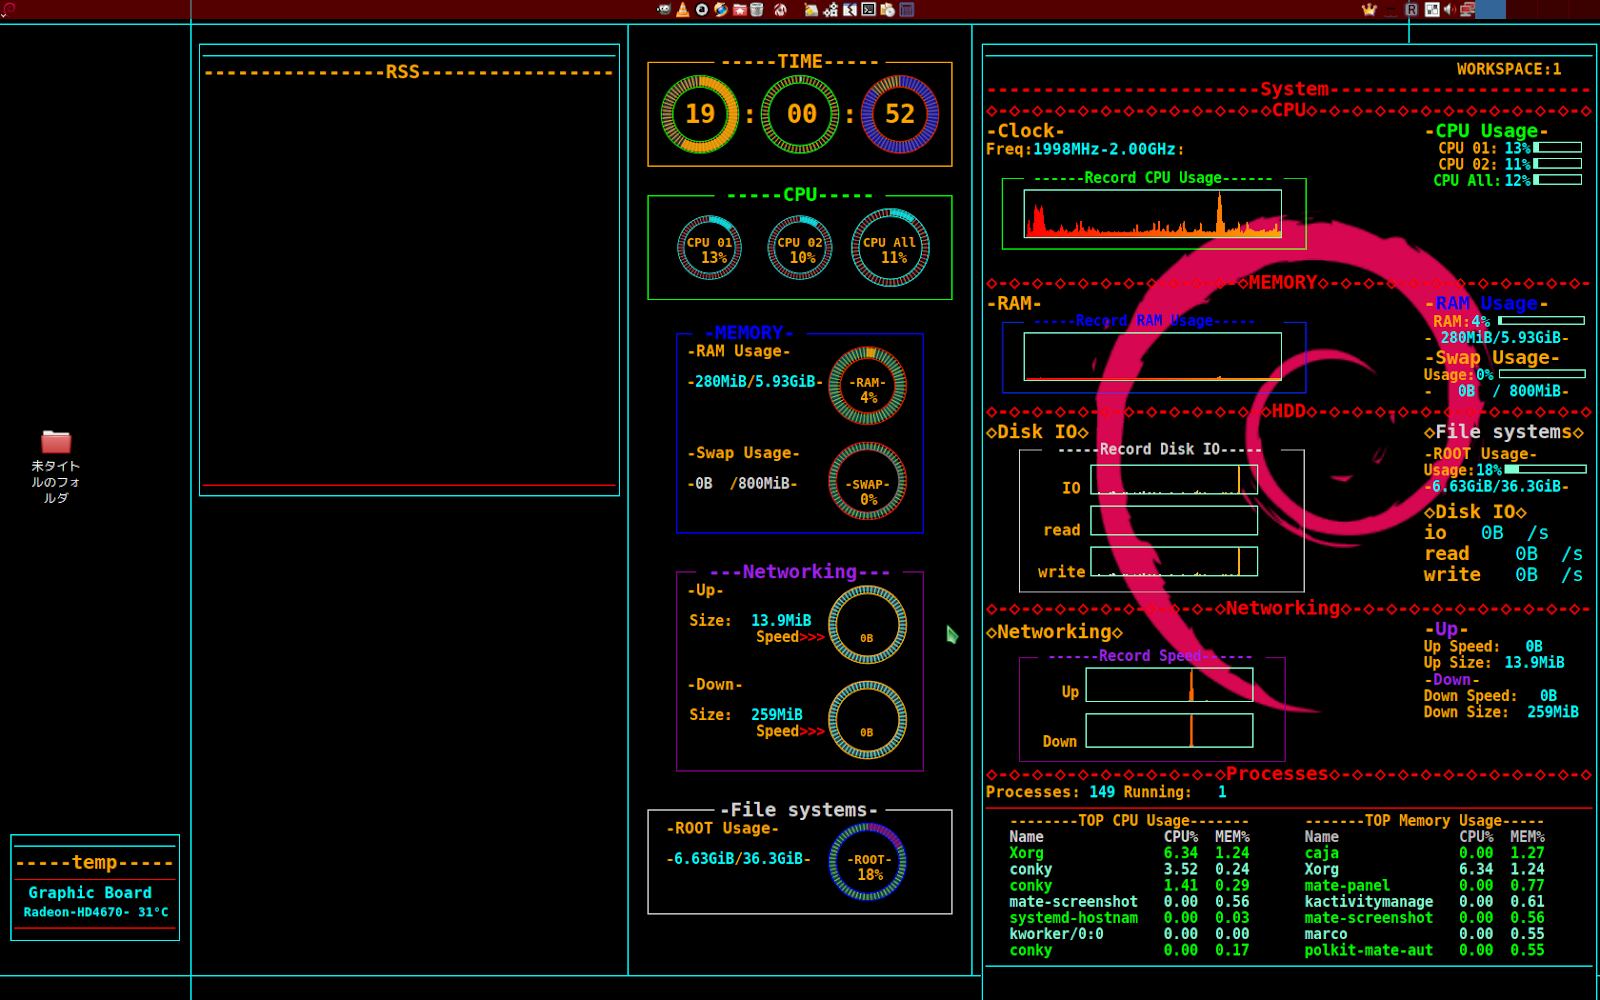The image size is (1600, 1000).
Task: Click the black 'a' application icon in panel
Action: coord(702,8)
